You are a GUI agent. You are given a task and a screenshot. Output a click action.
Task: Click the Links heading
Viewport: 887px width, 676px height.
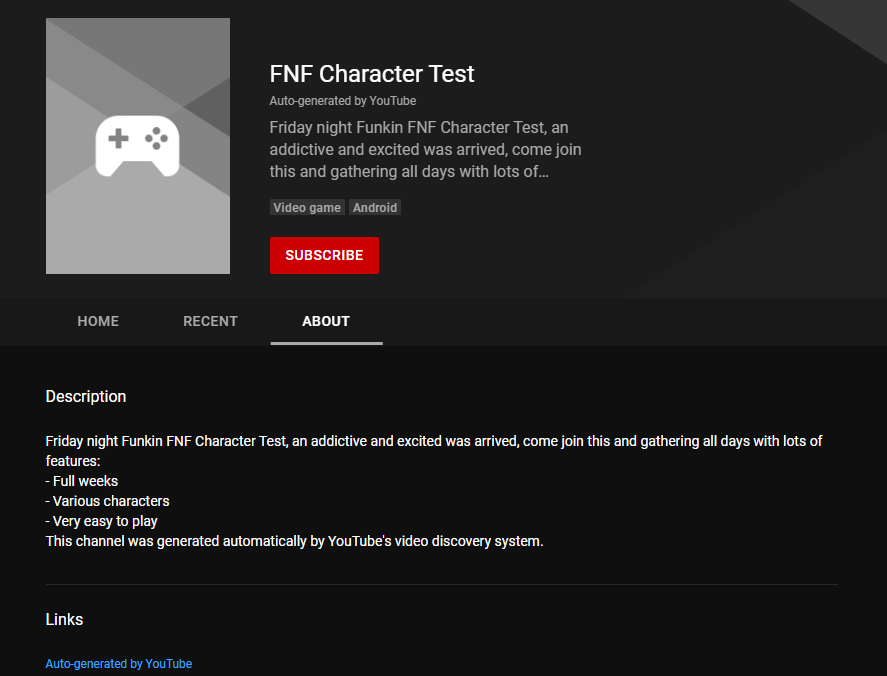[64, 619]
